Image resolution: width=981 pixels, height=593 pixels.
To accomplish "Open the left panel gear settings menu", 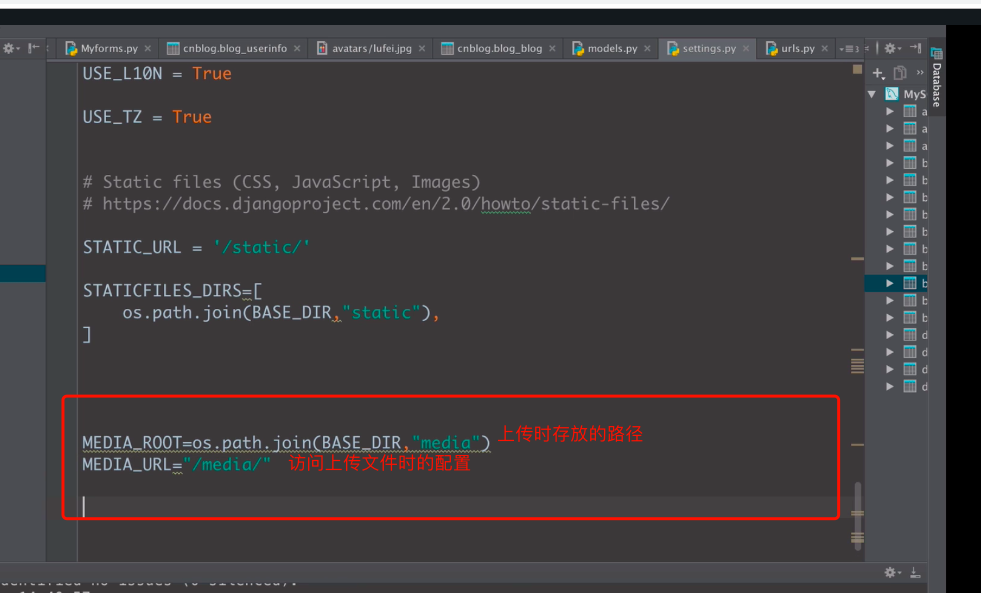I will click(10, 48).
